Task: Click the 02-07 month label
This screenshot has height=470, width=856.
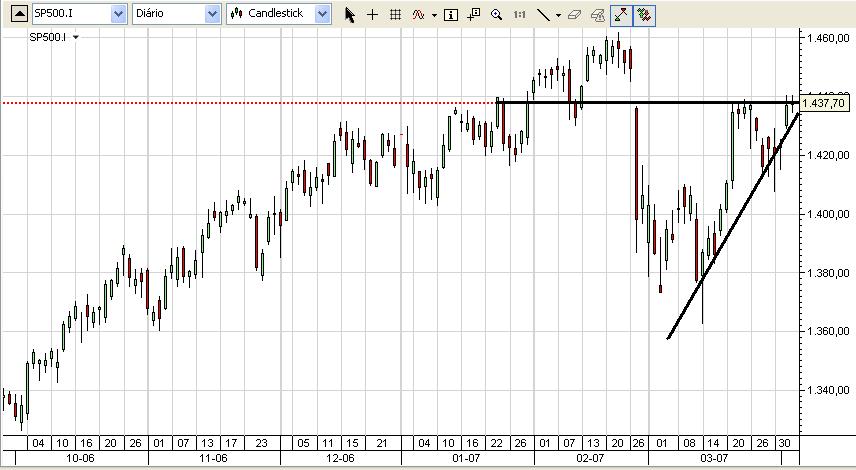Action: [590, 458]
